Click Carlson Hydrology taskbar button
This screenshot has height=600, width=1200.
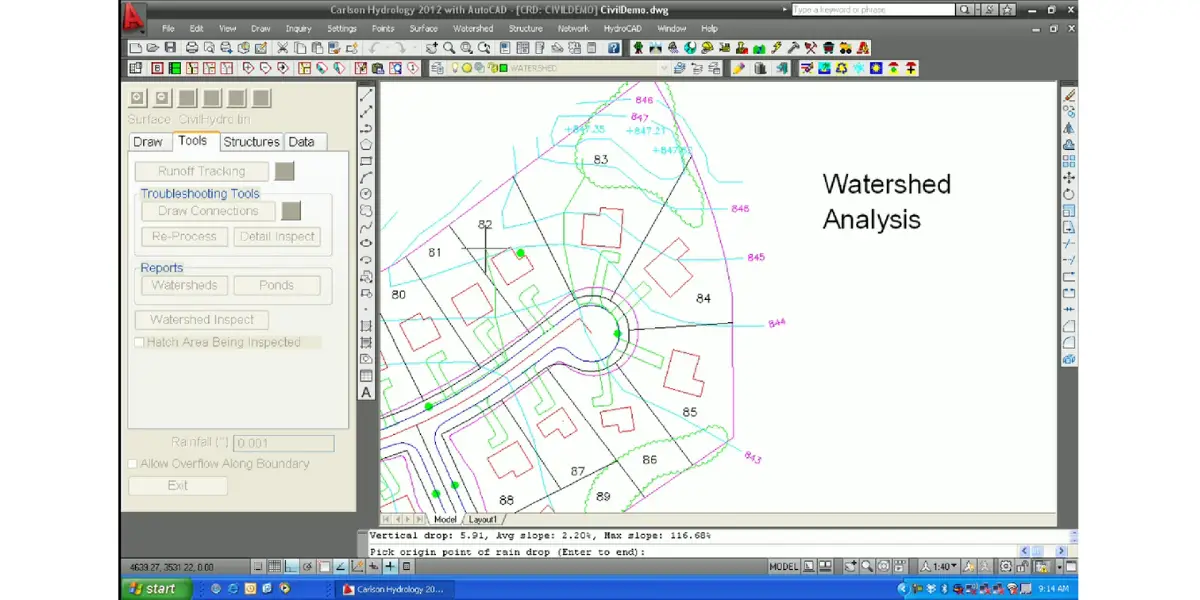tap(396, 589)
